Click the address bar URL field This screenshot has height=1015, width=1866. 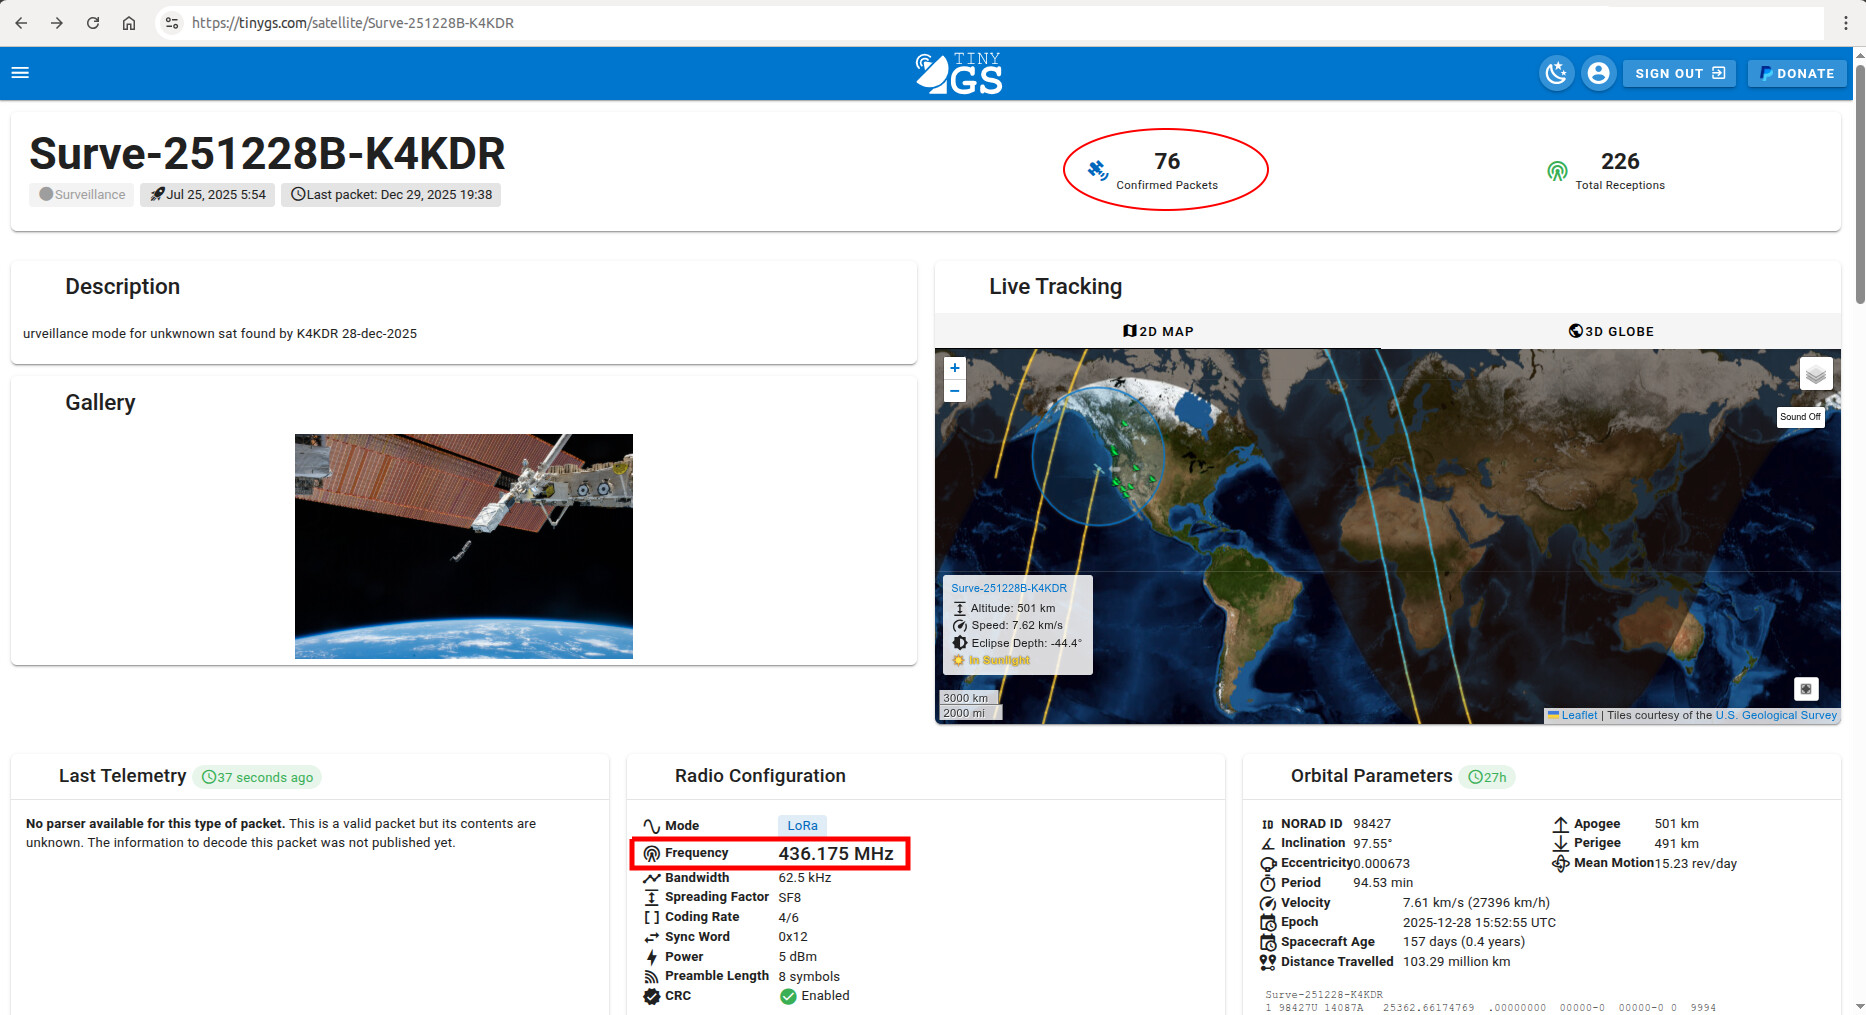point(900,23)
